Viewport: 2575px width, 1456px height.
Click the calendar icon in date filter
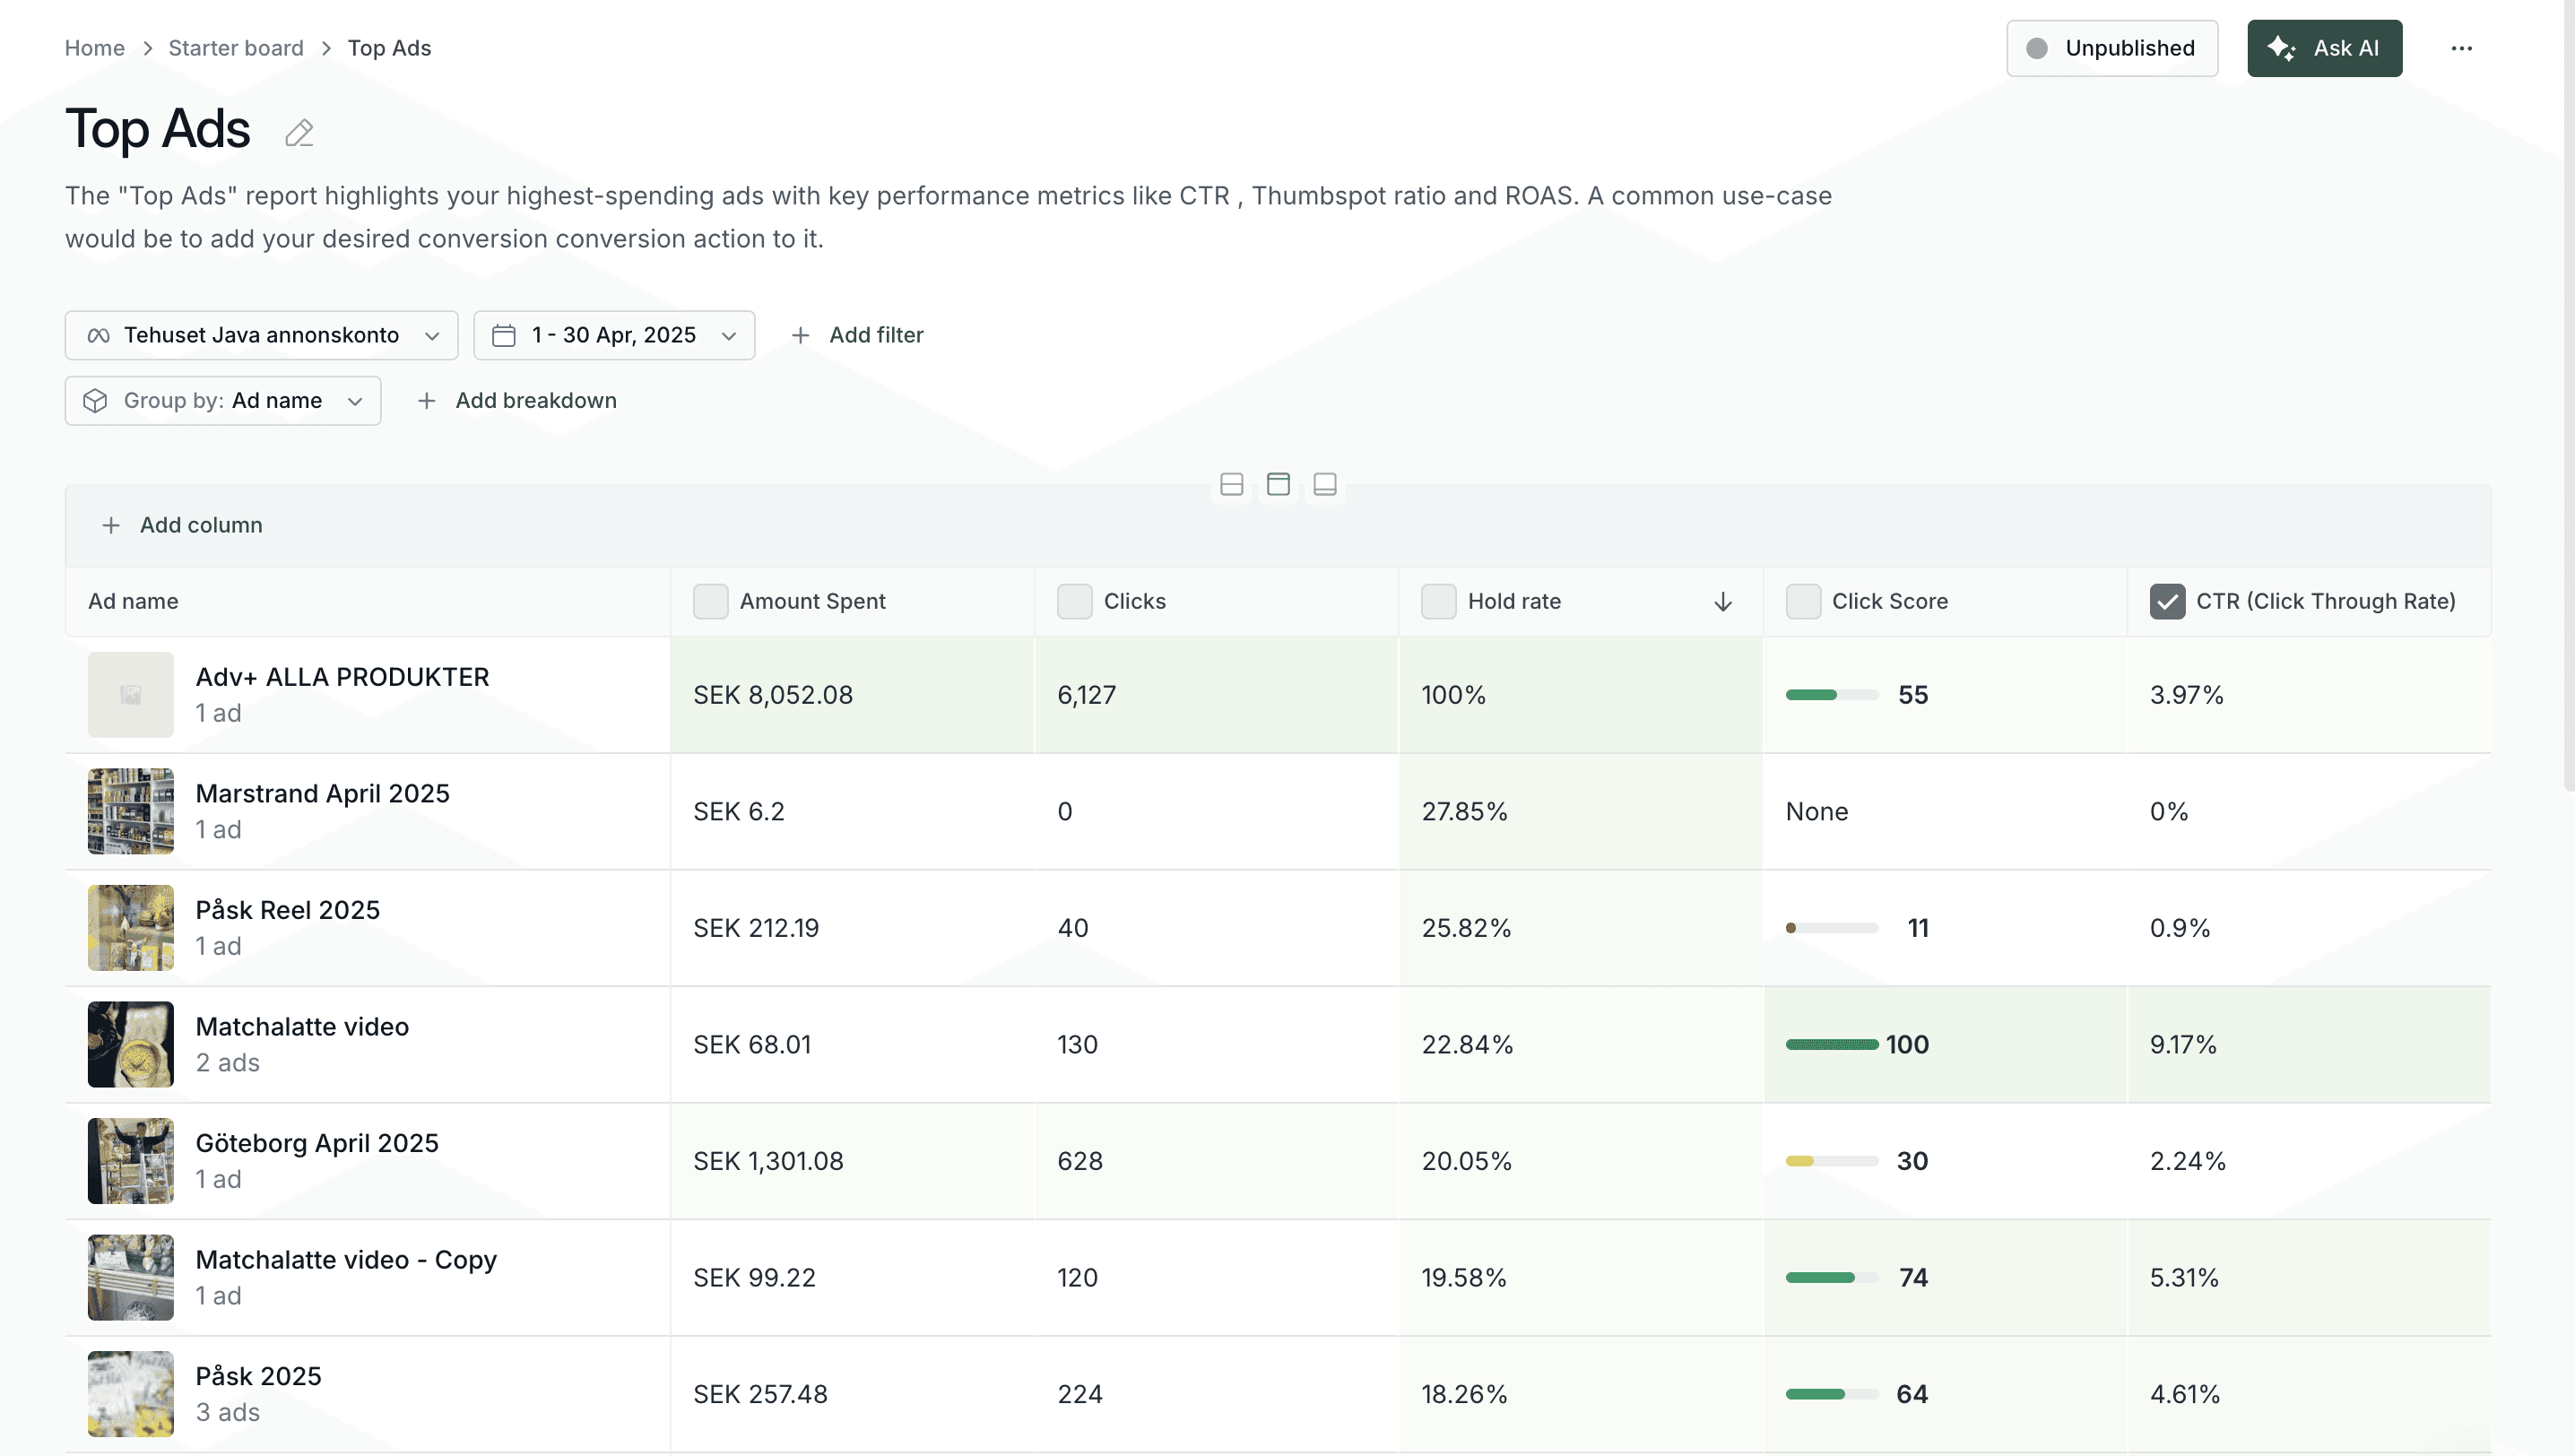[x=504, y=335]
